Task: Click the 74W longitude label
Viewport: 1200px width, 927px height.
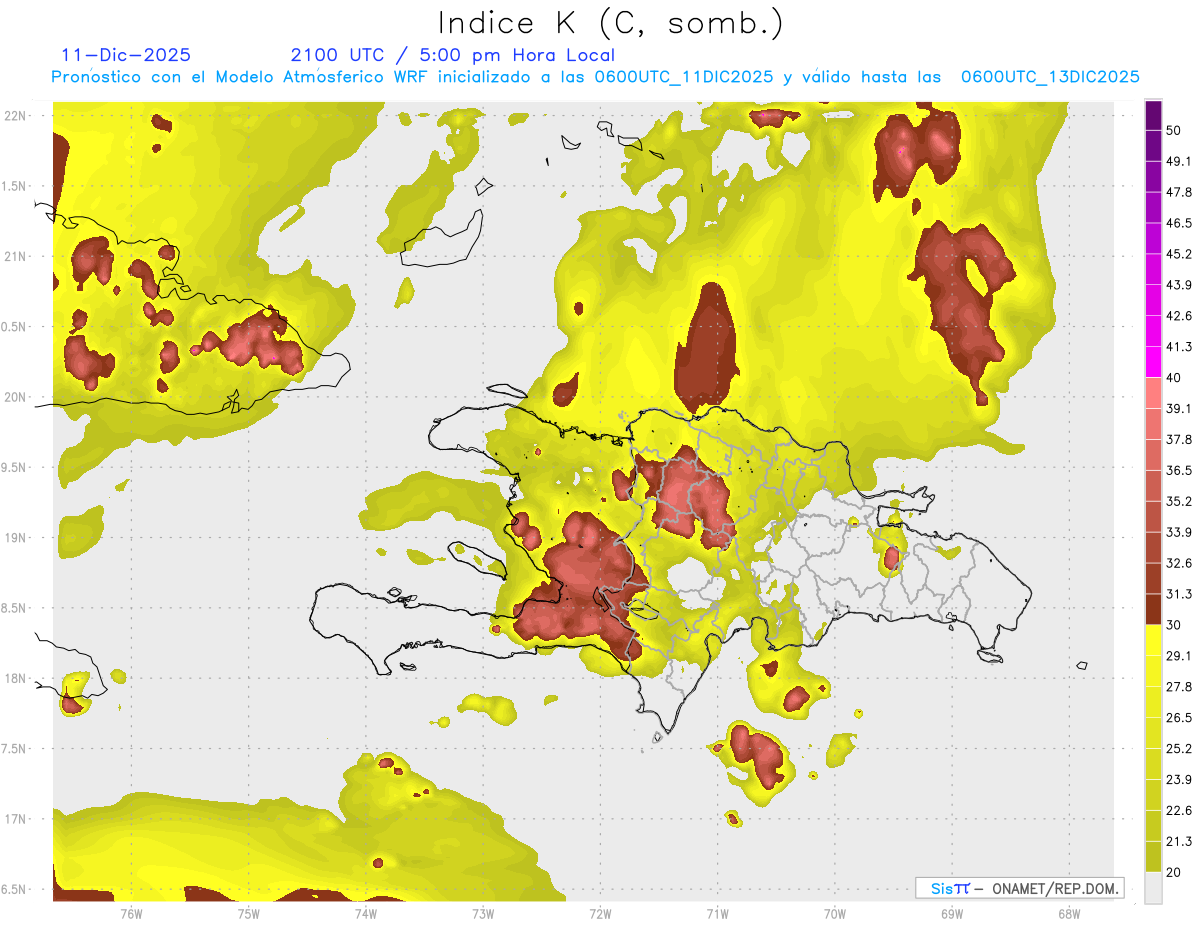Action: [x=366, y=913]
